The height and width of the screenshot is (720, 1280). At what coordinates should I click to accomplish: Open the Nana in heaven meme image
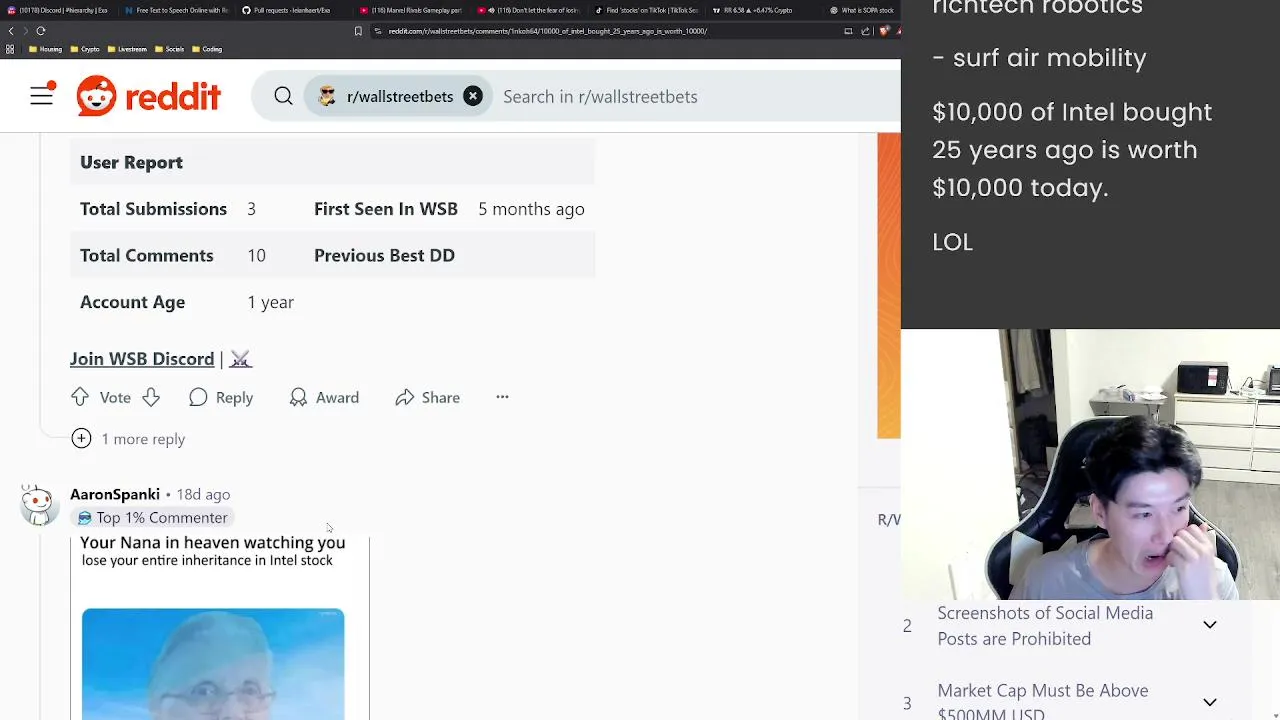click(x=213, y=663)
